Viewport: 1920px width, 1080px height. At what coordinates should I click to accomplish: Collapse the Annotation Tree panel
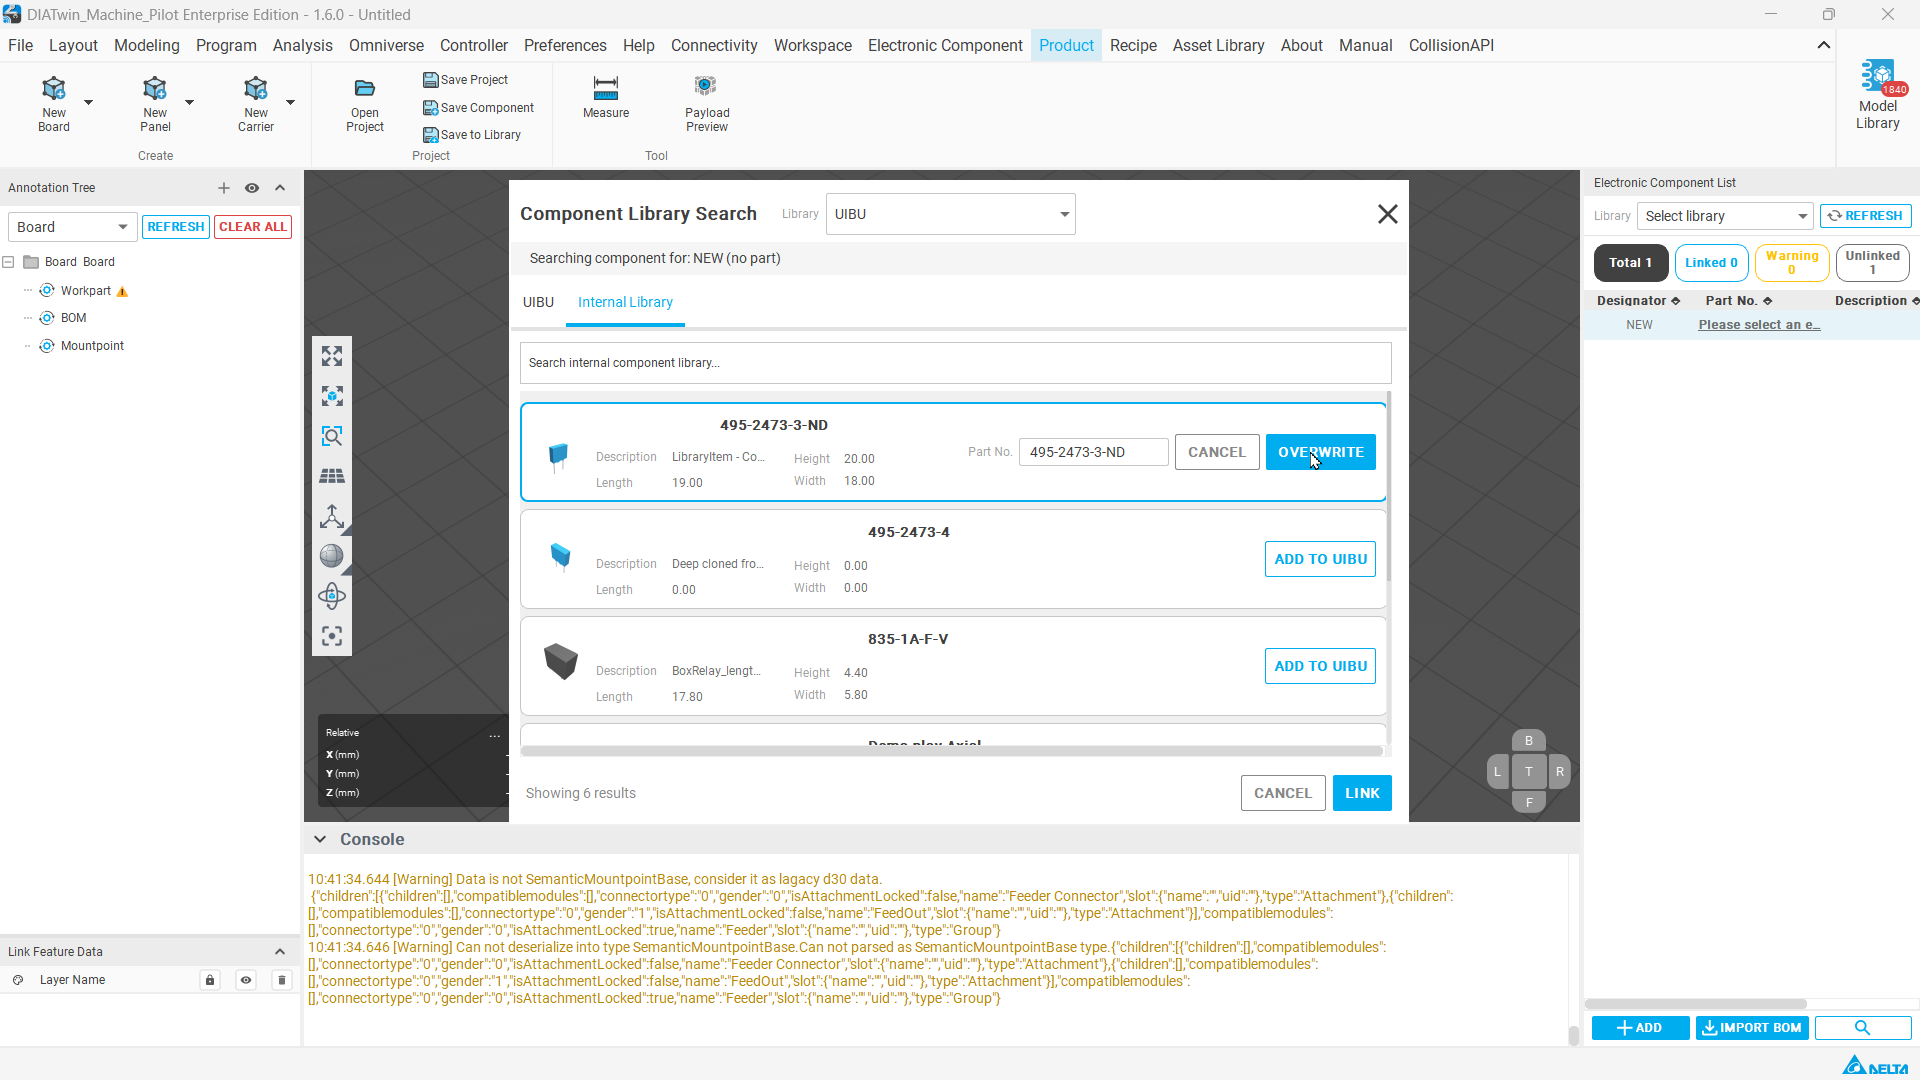[280, 188]
